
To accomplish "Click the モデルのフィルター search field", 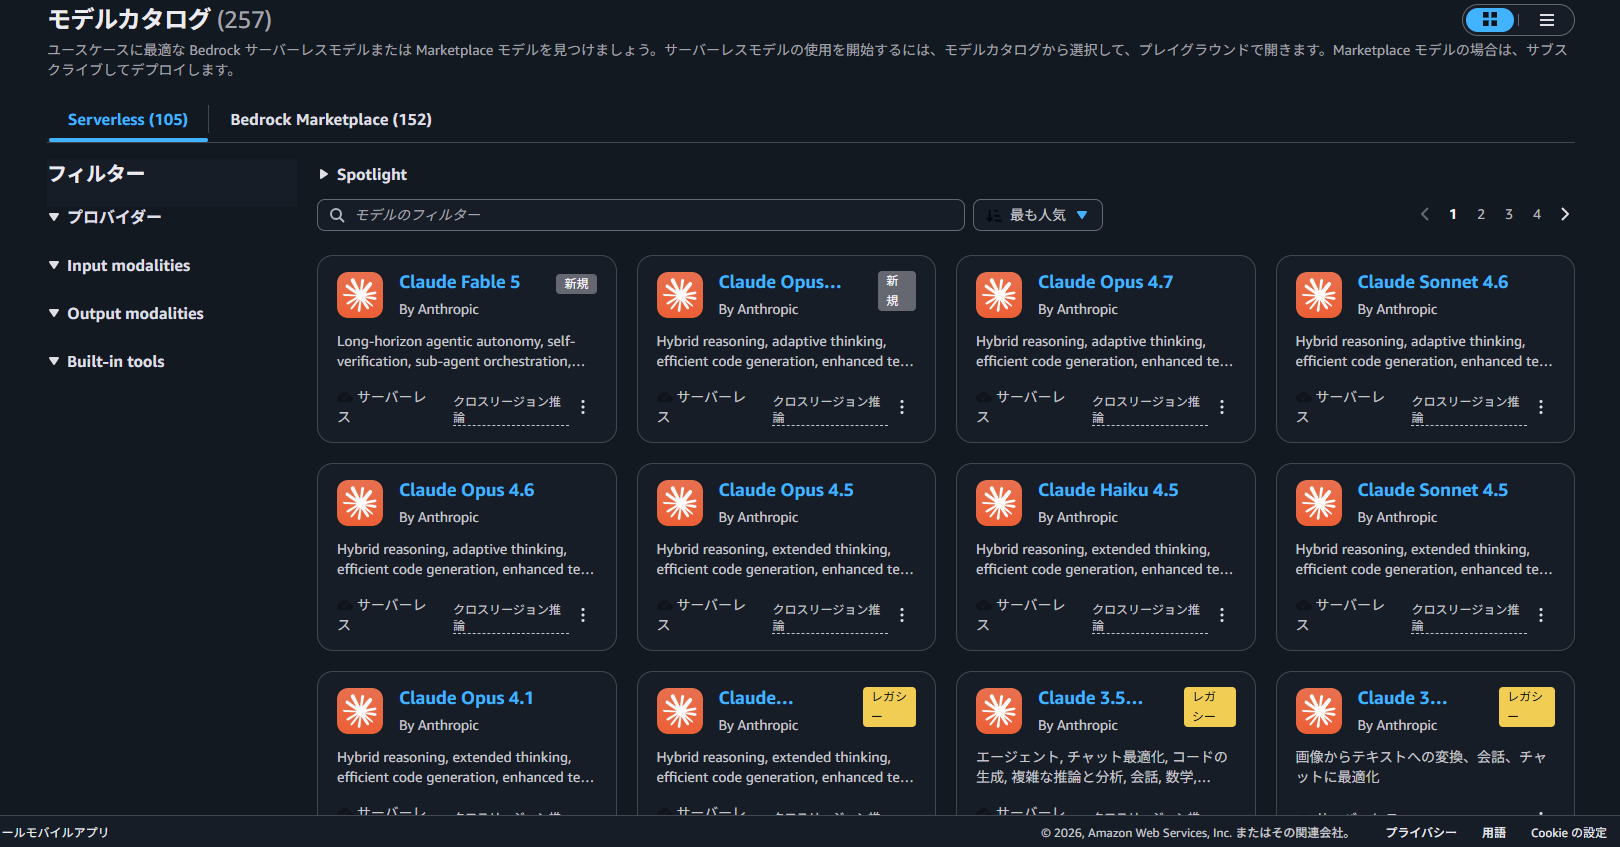I will tap(641, 215).
